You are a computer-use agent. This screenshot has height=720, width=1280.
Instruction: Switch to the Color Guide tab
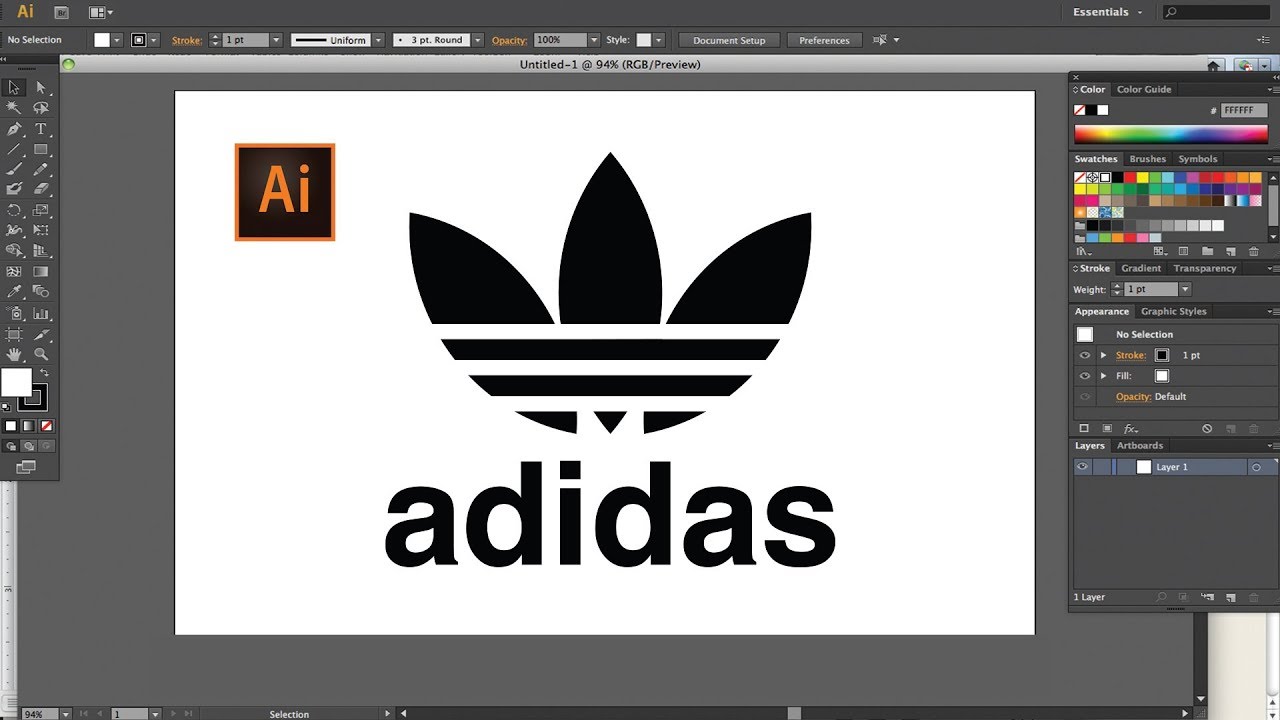[x=1144, y=89]
